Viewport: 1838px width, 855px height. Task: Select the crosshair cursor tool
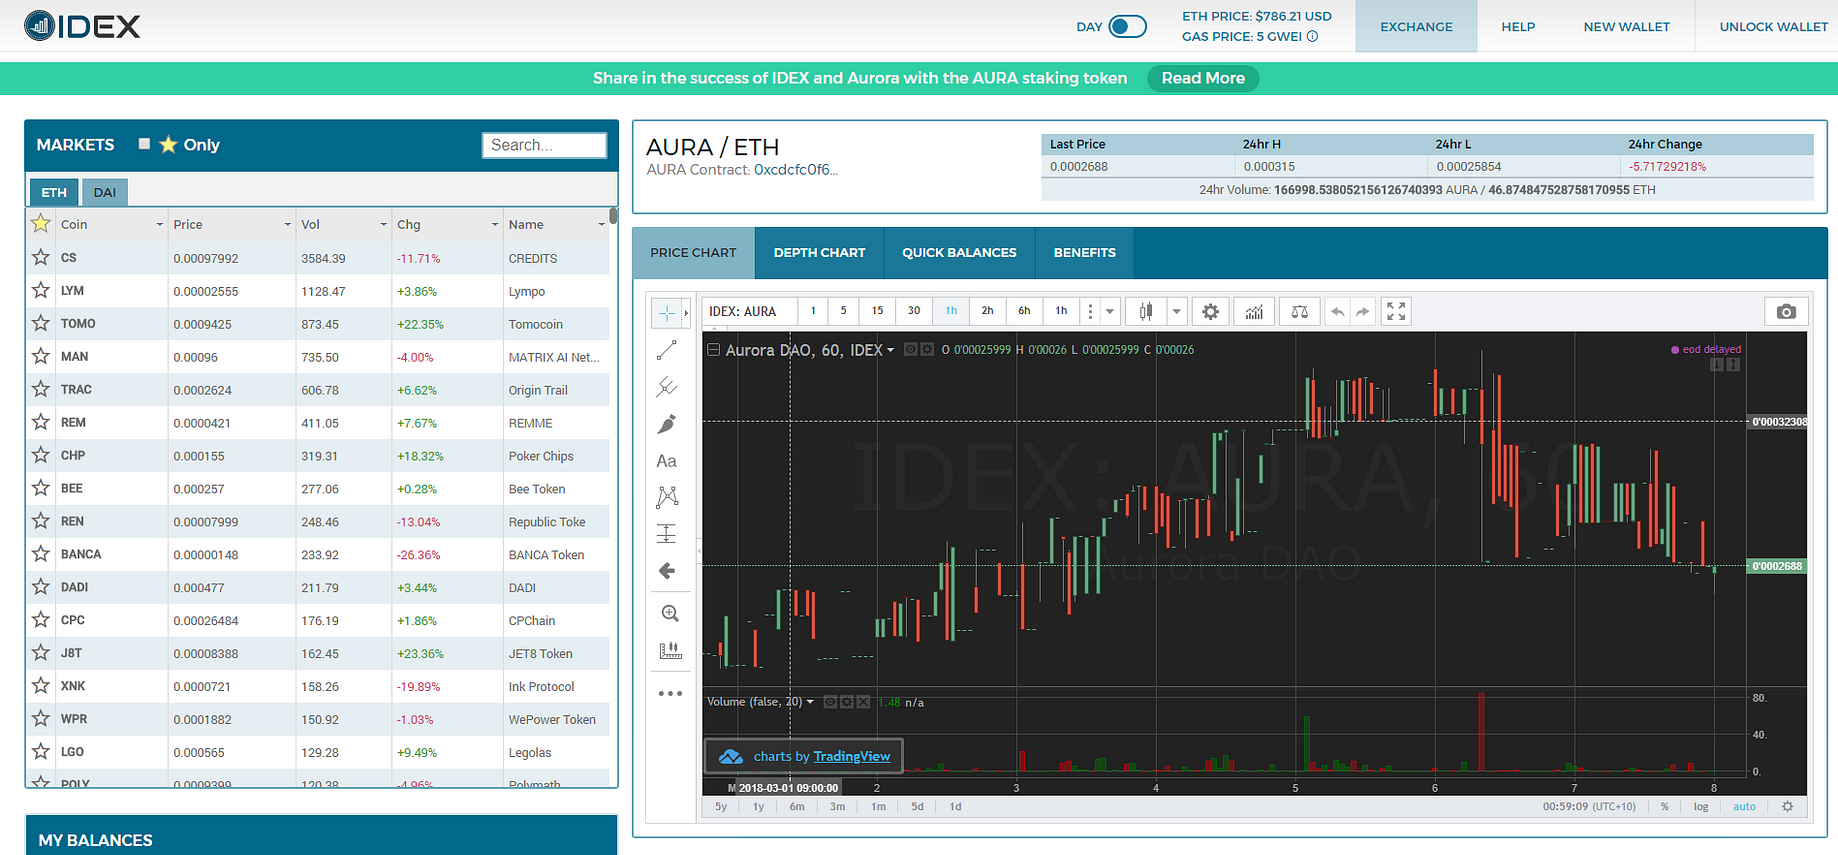pyautogui.click(x=666, y=313)
